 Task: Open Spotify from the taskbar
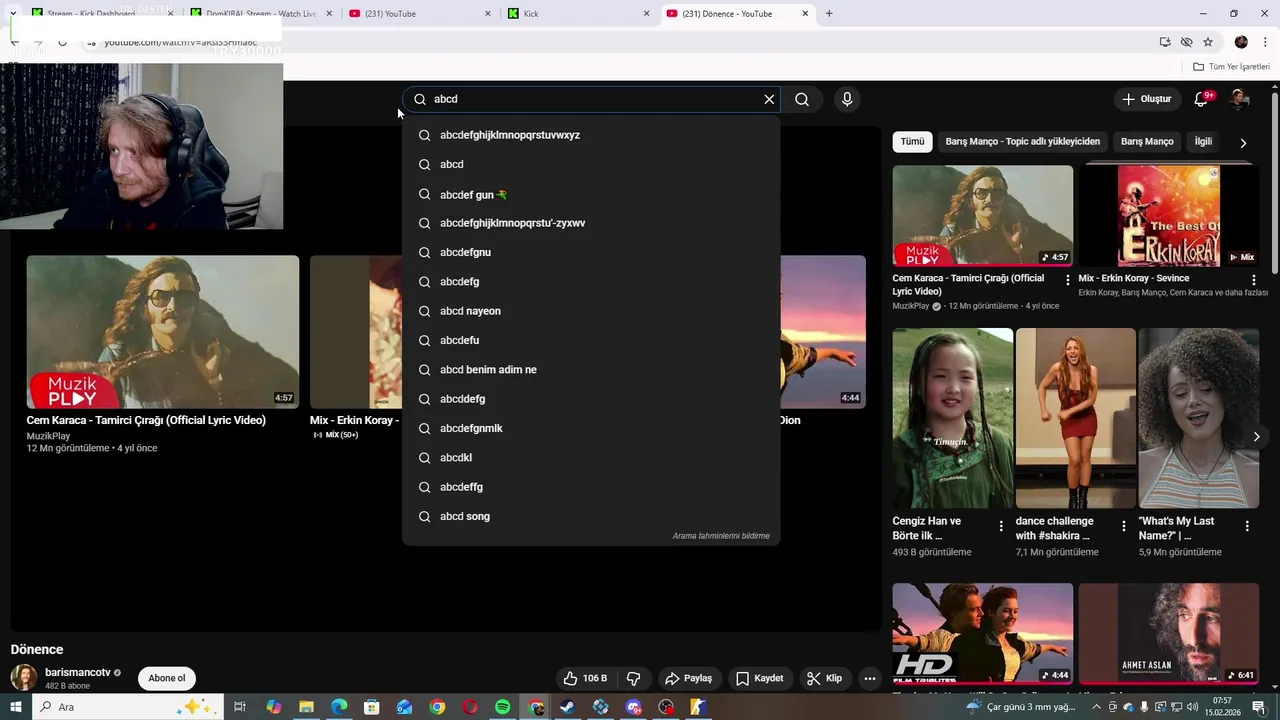(503, 707)
